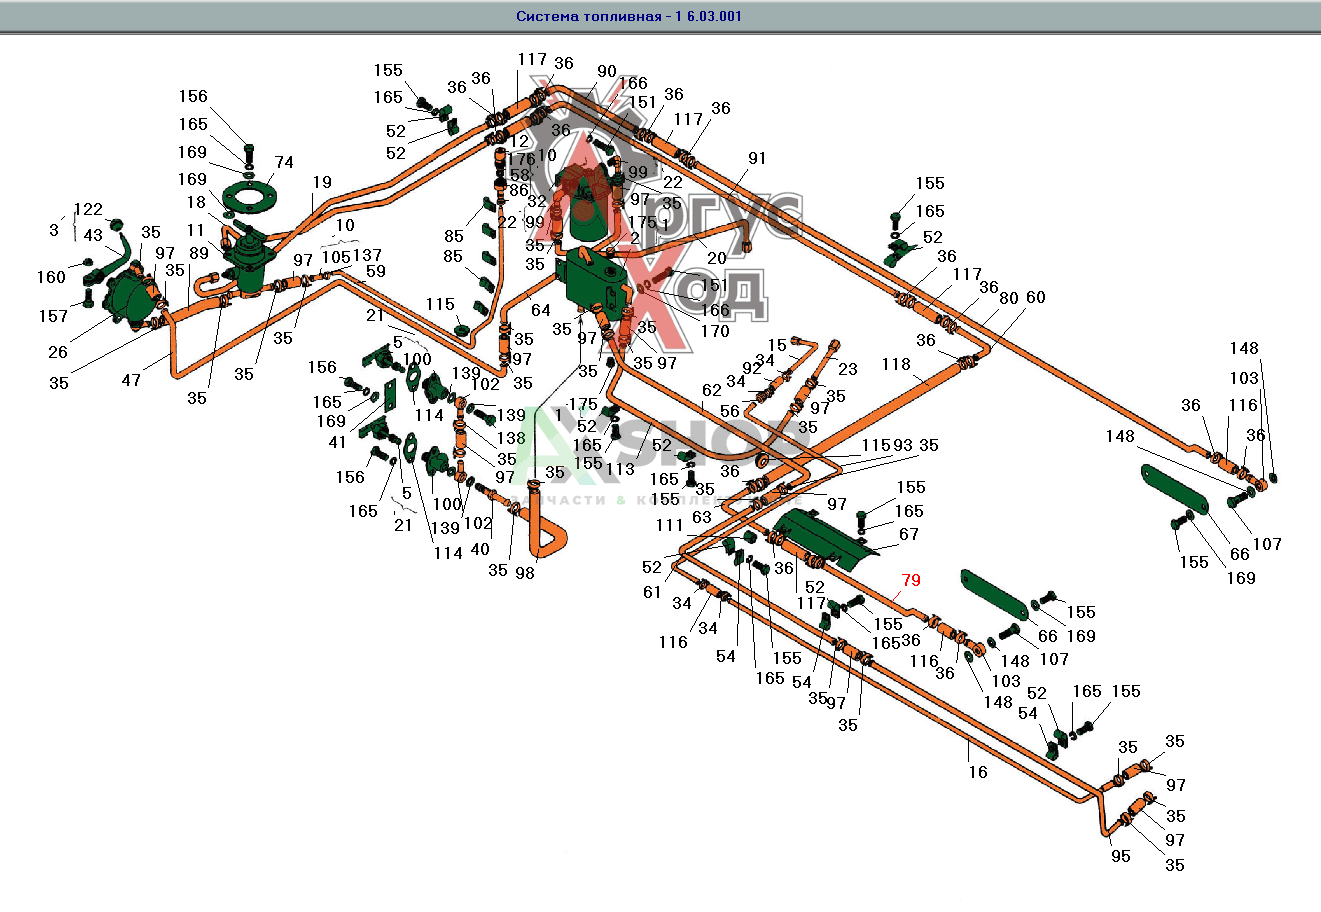The image size is (1321, 912).
Task: Click the 'Система топливная' title bar
Action: coord(628,16)
